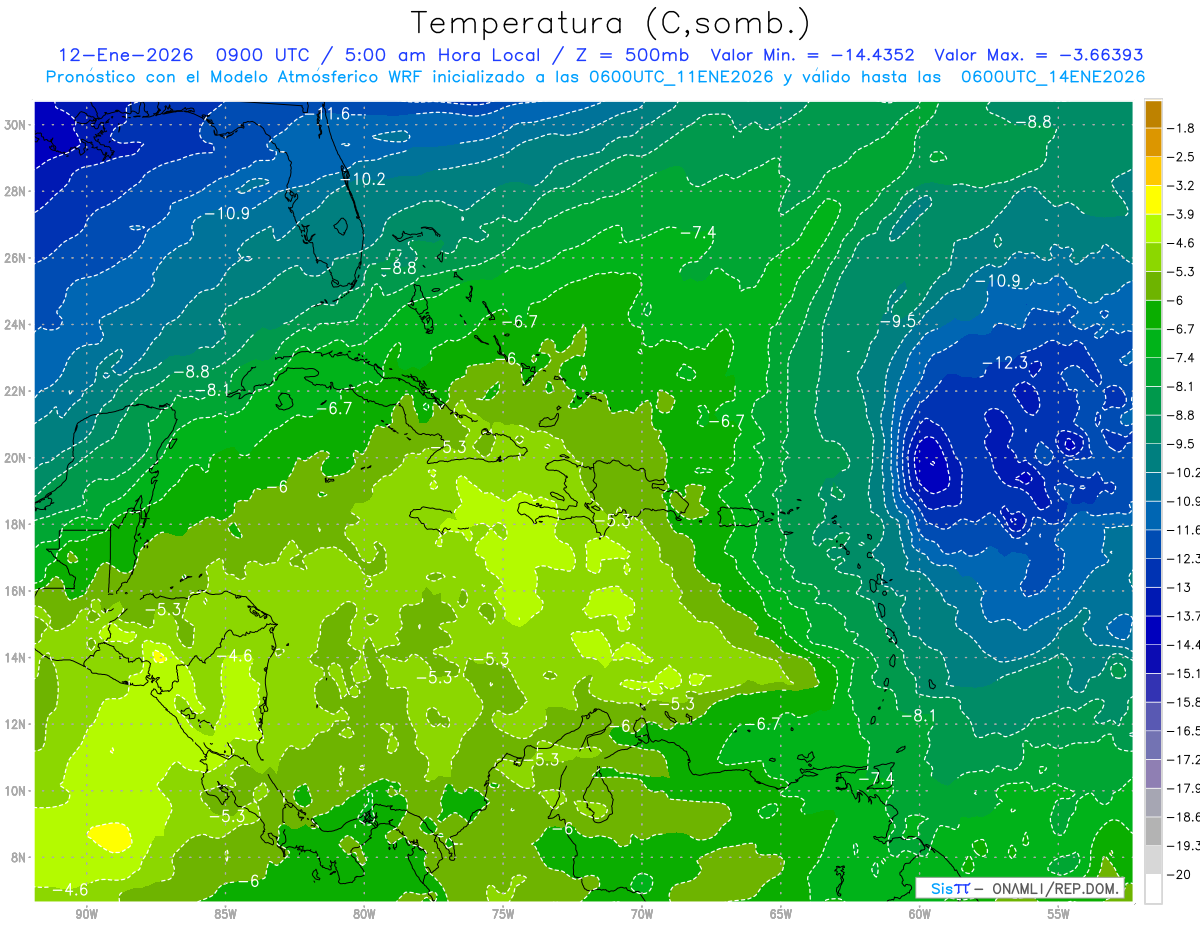Click the '-20' legend label
Screen dimensions: 1200x927
[x=1178, y=874]
